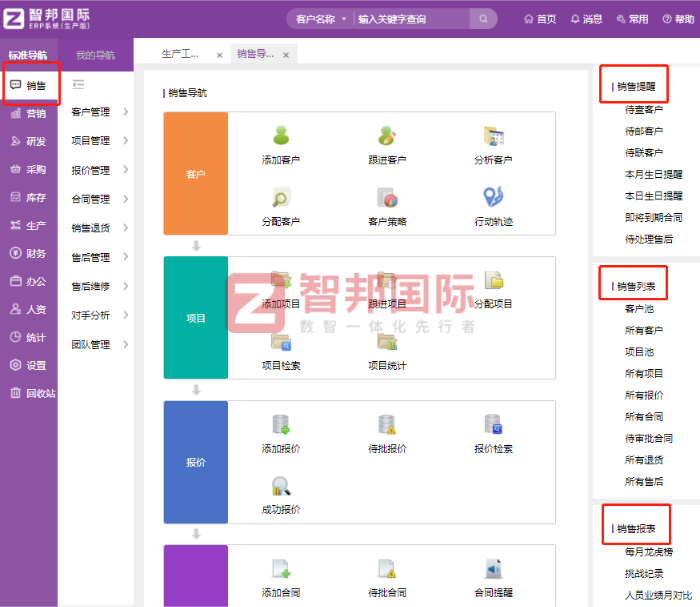
Task: Open the 所有售后 list link
Action: 644,481
